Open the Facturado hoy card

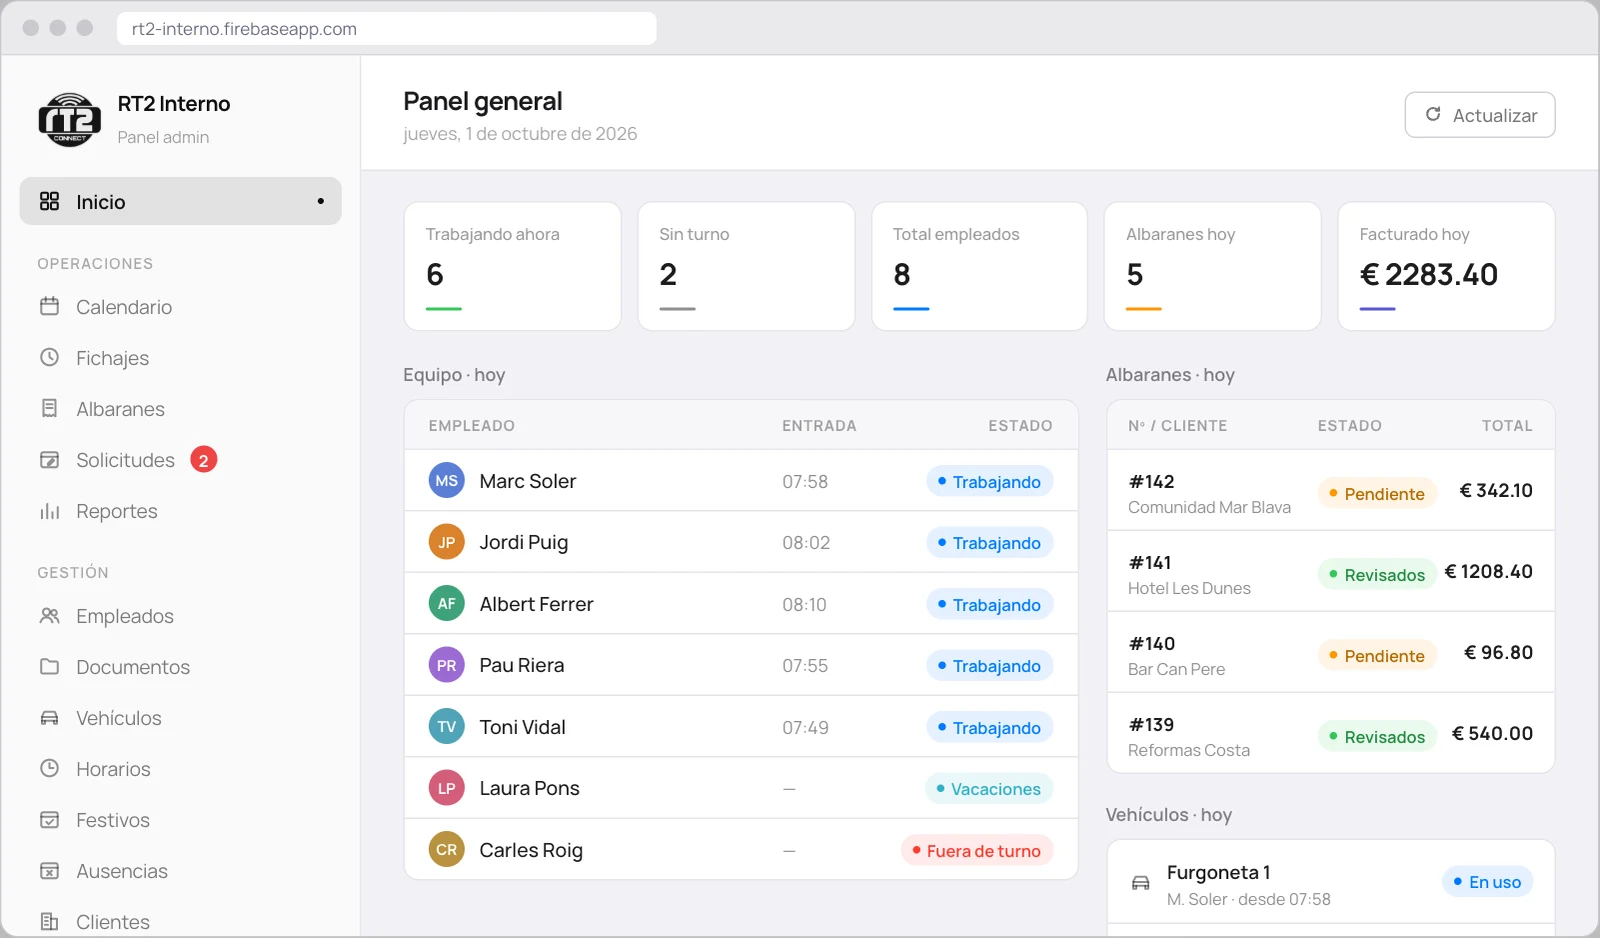[x=1446, y=266]
